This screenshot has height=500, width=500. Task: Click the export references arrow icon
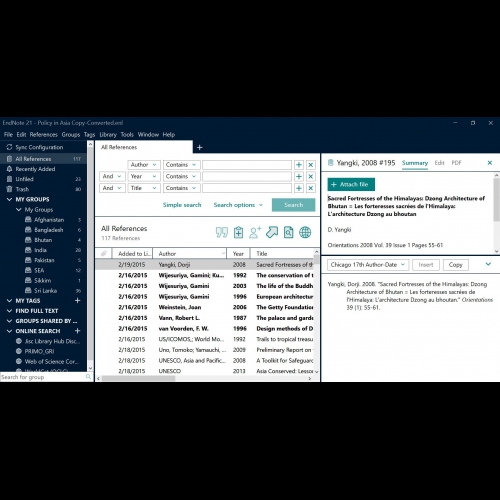click(272, 232)
